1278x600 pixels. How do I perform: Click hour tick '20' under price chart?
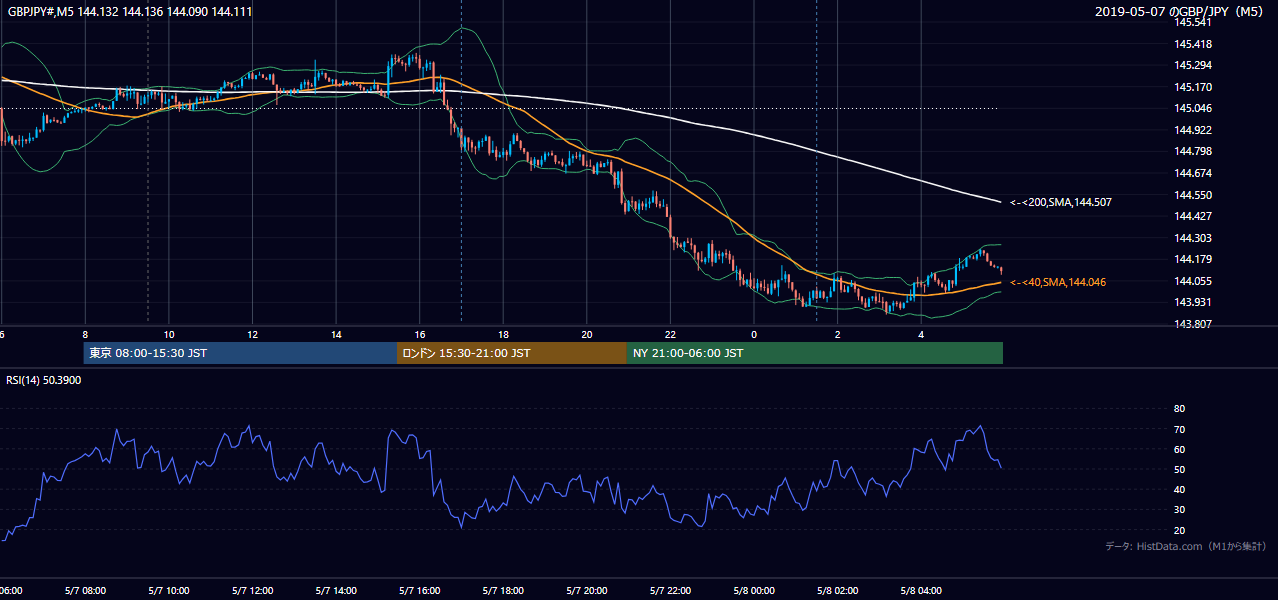tap(587, 334)
